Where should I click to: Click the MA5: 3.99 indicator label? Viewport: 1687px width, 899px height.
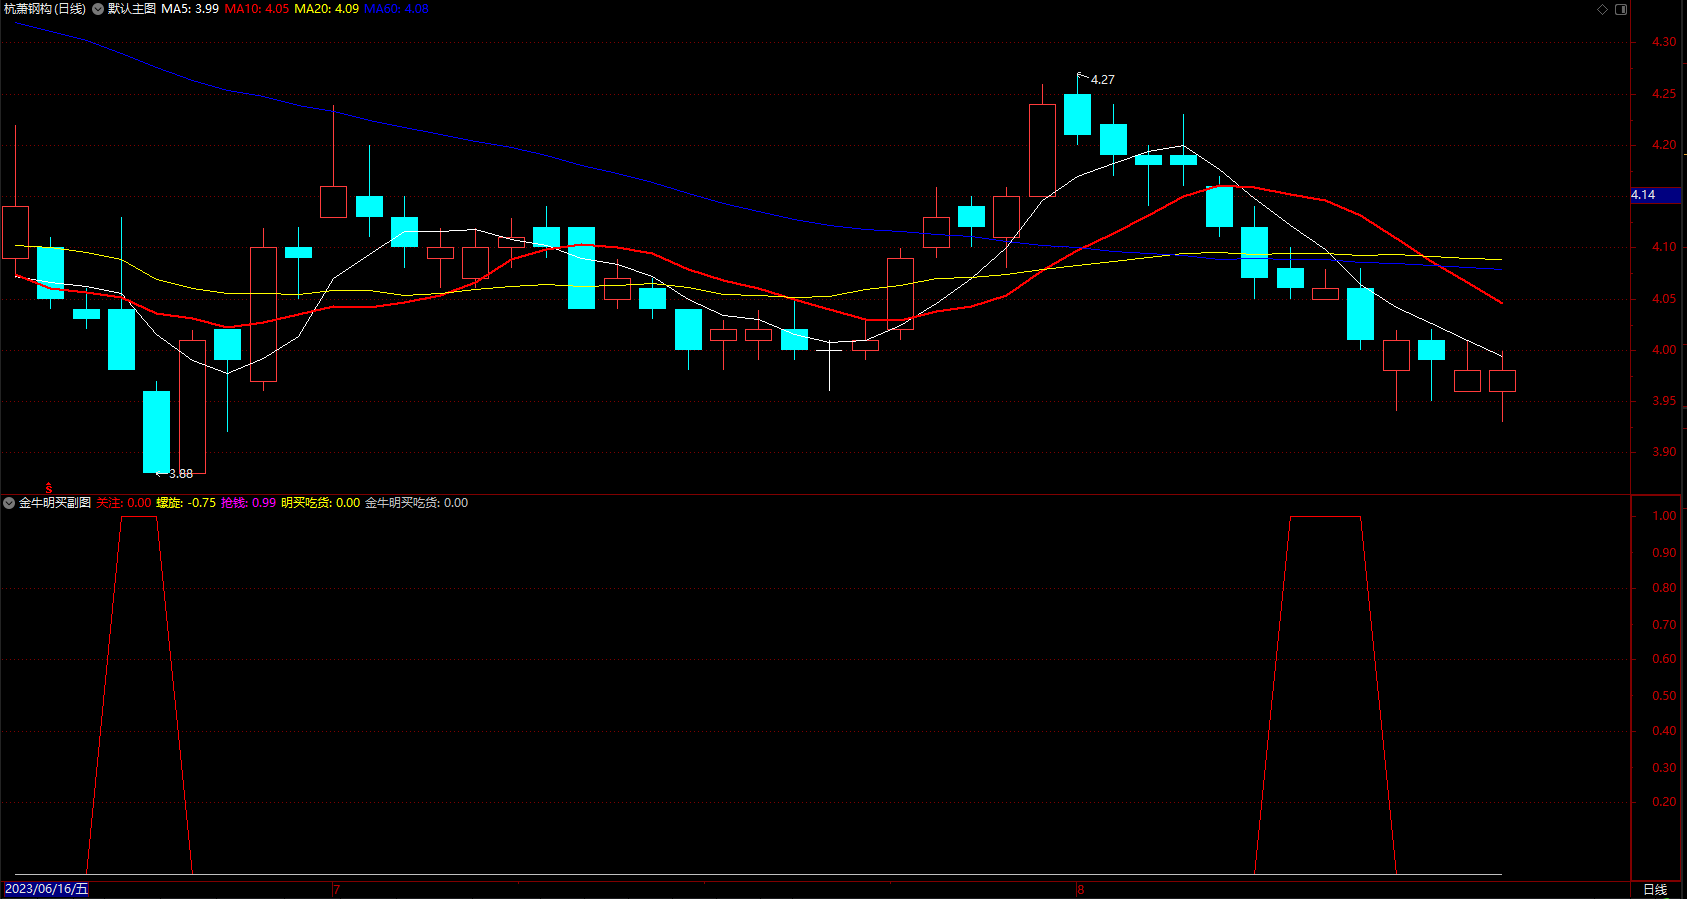[x=190, y=9]
